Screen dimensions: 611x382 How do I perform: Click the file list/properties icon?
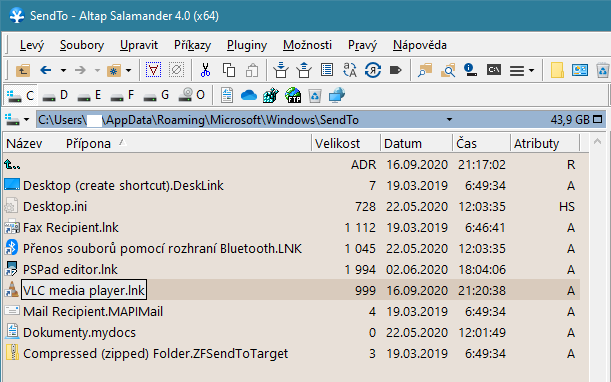pos(327,70)
